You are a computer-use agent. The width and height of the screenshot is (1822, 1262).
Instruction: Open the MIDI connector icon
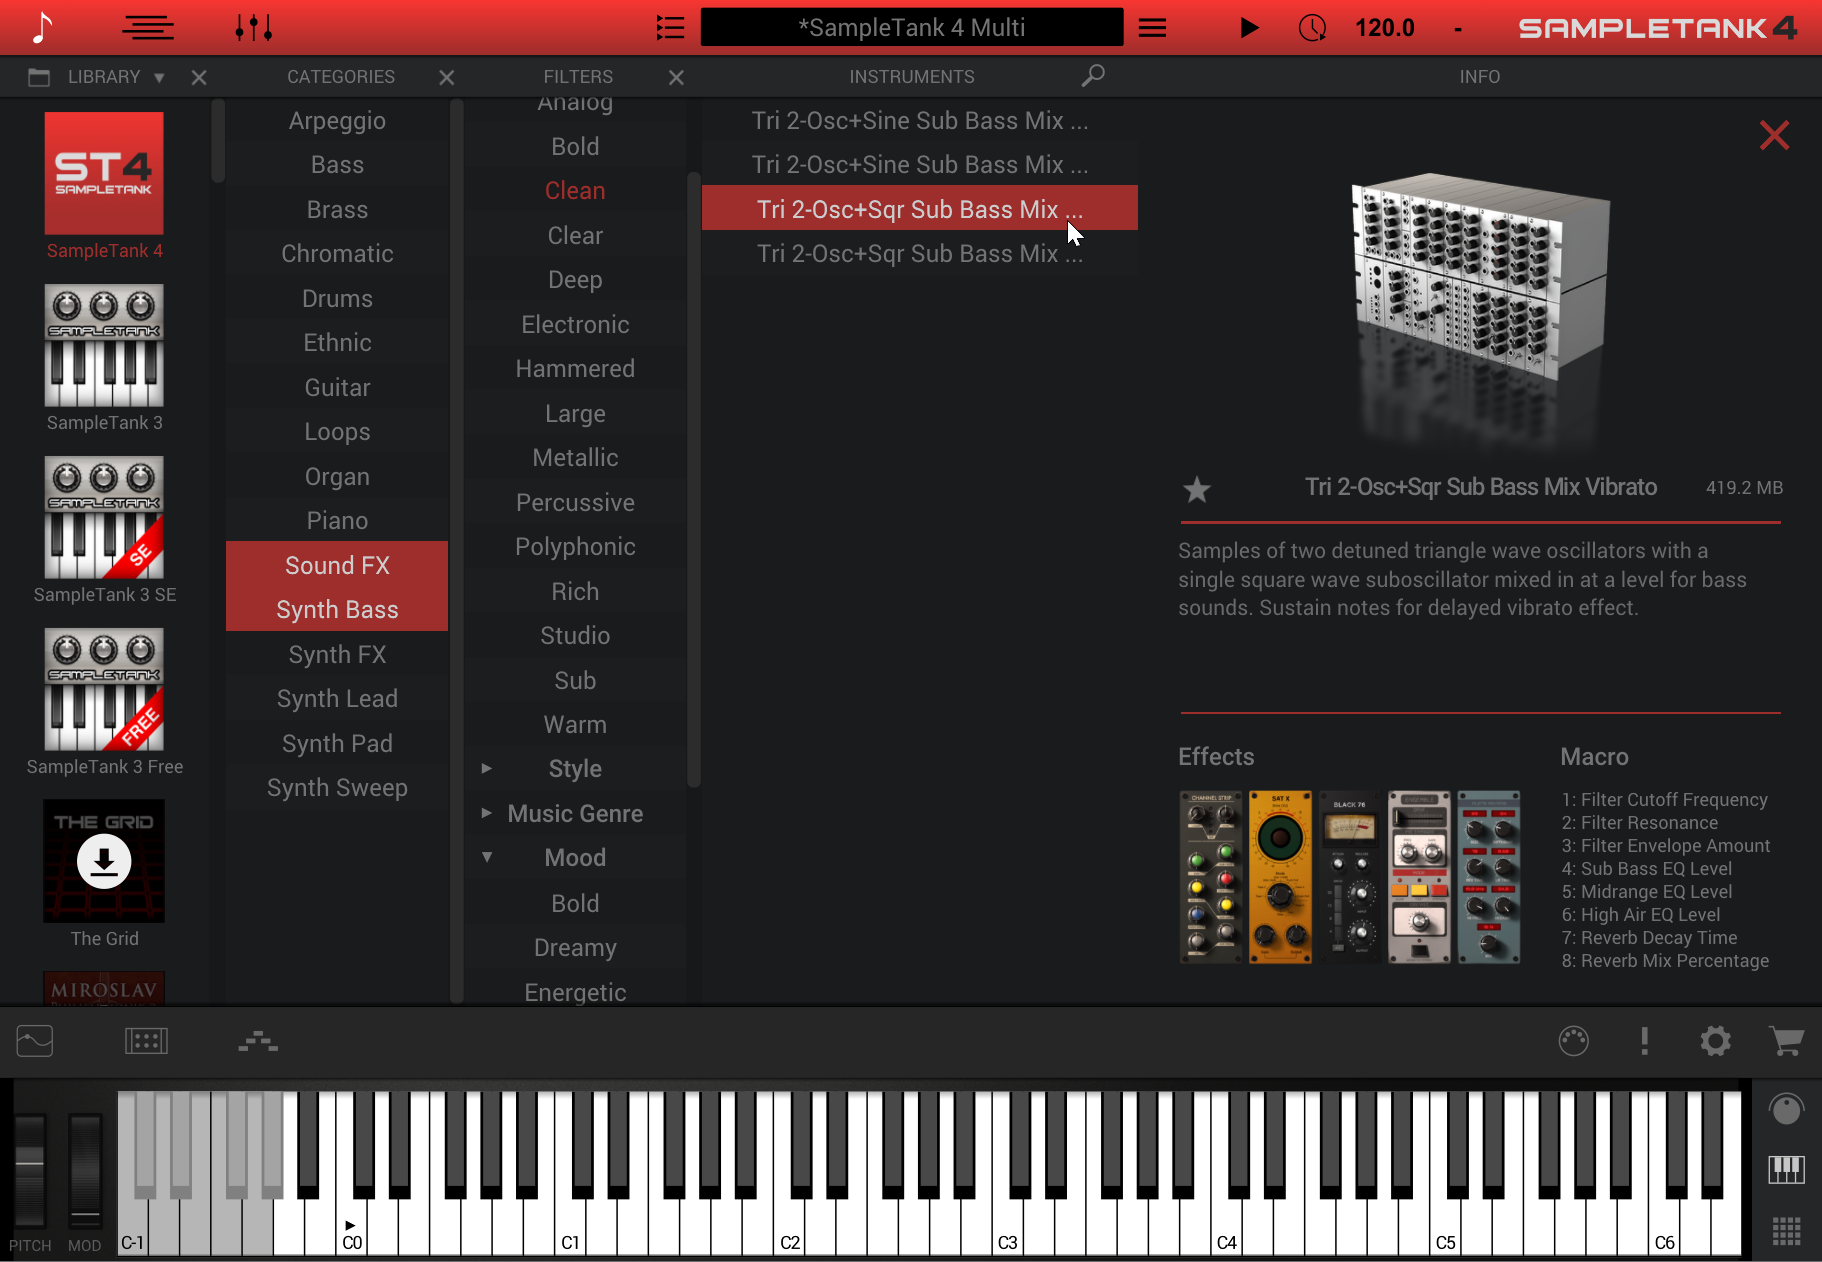(x=1574, y=1041)
